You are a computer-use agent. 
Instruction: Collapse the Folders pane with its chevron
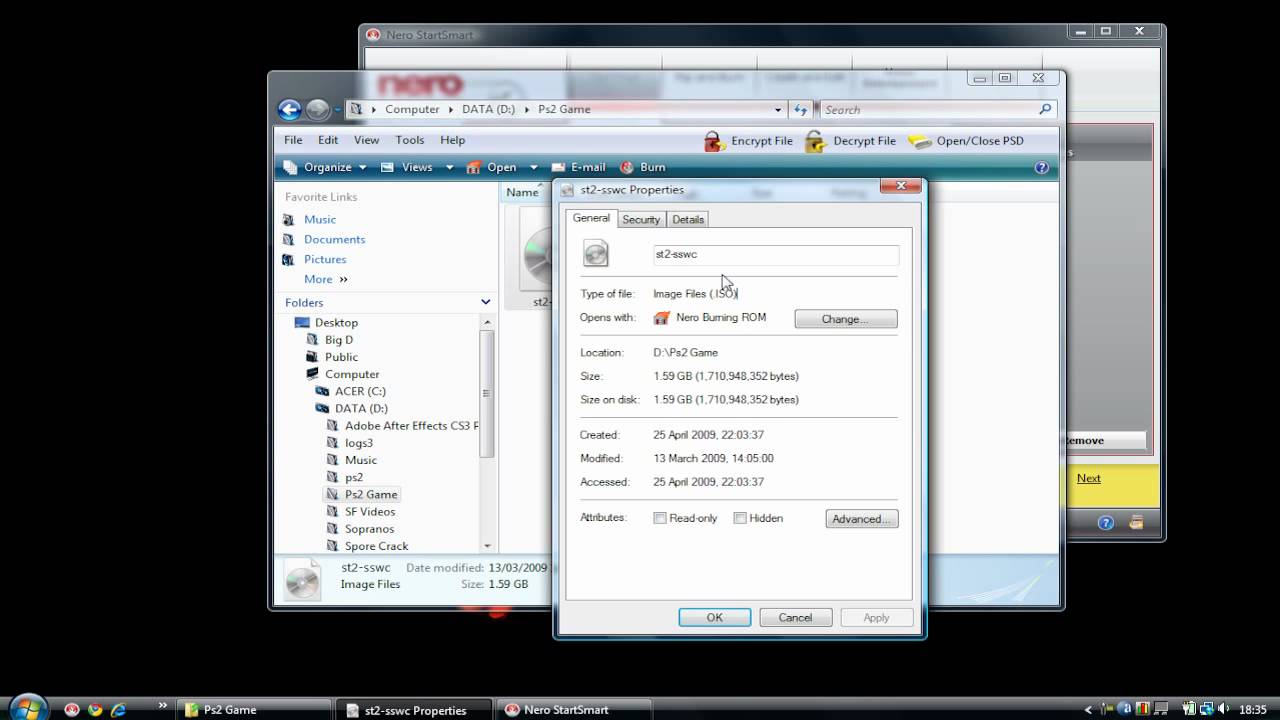click(x=486, y=302)
